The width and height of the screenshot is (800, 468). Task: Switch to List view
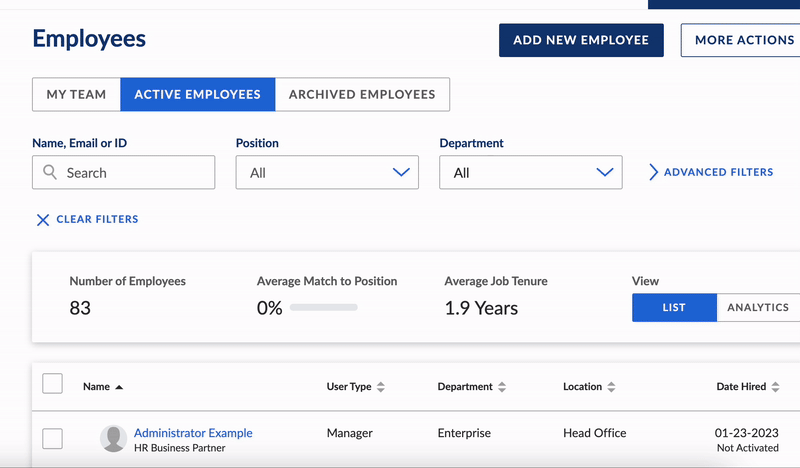coord(674,308)
